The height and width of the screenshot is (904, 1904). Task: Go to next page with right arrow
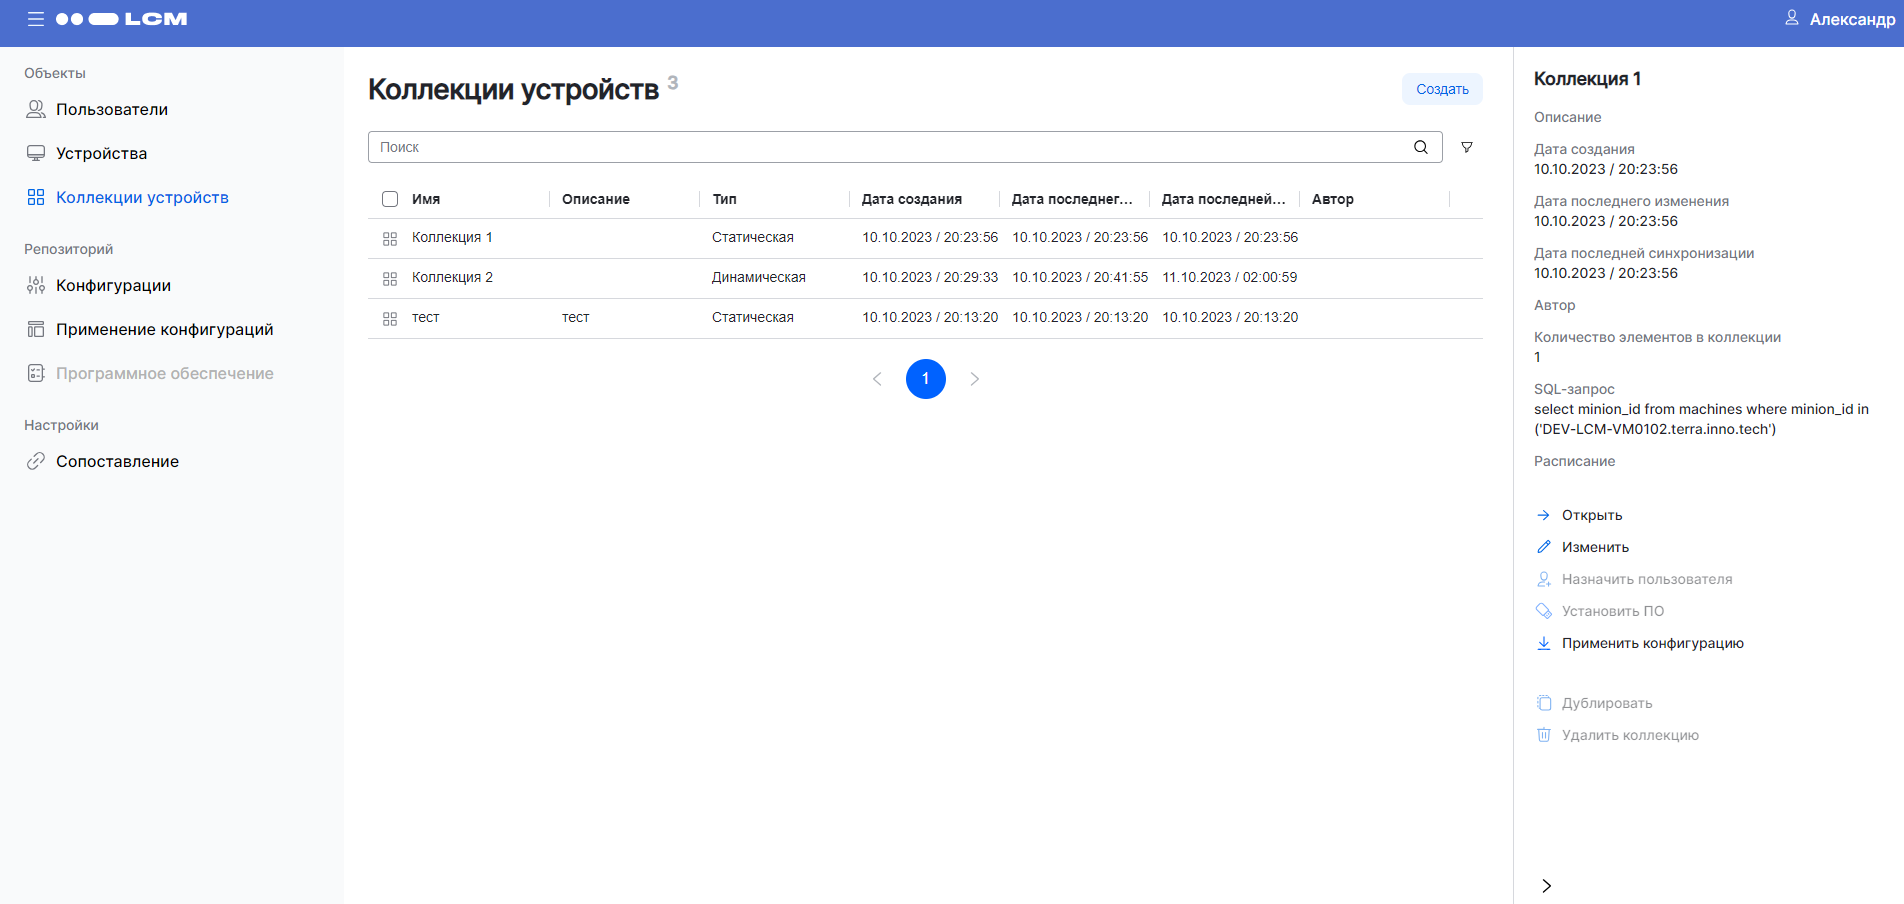(975, 379)
